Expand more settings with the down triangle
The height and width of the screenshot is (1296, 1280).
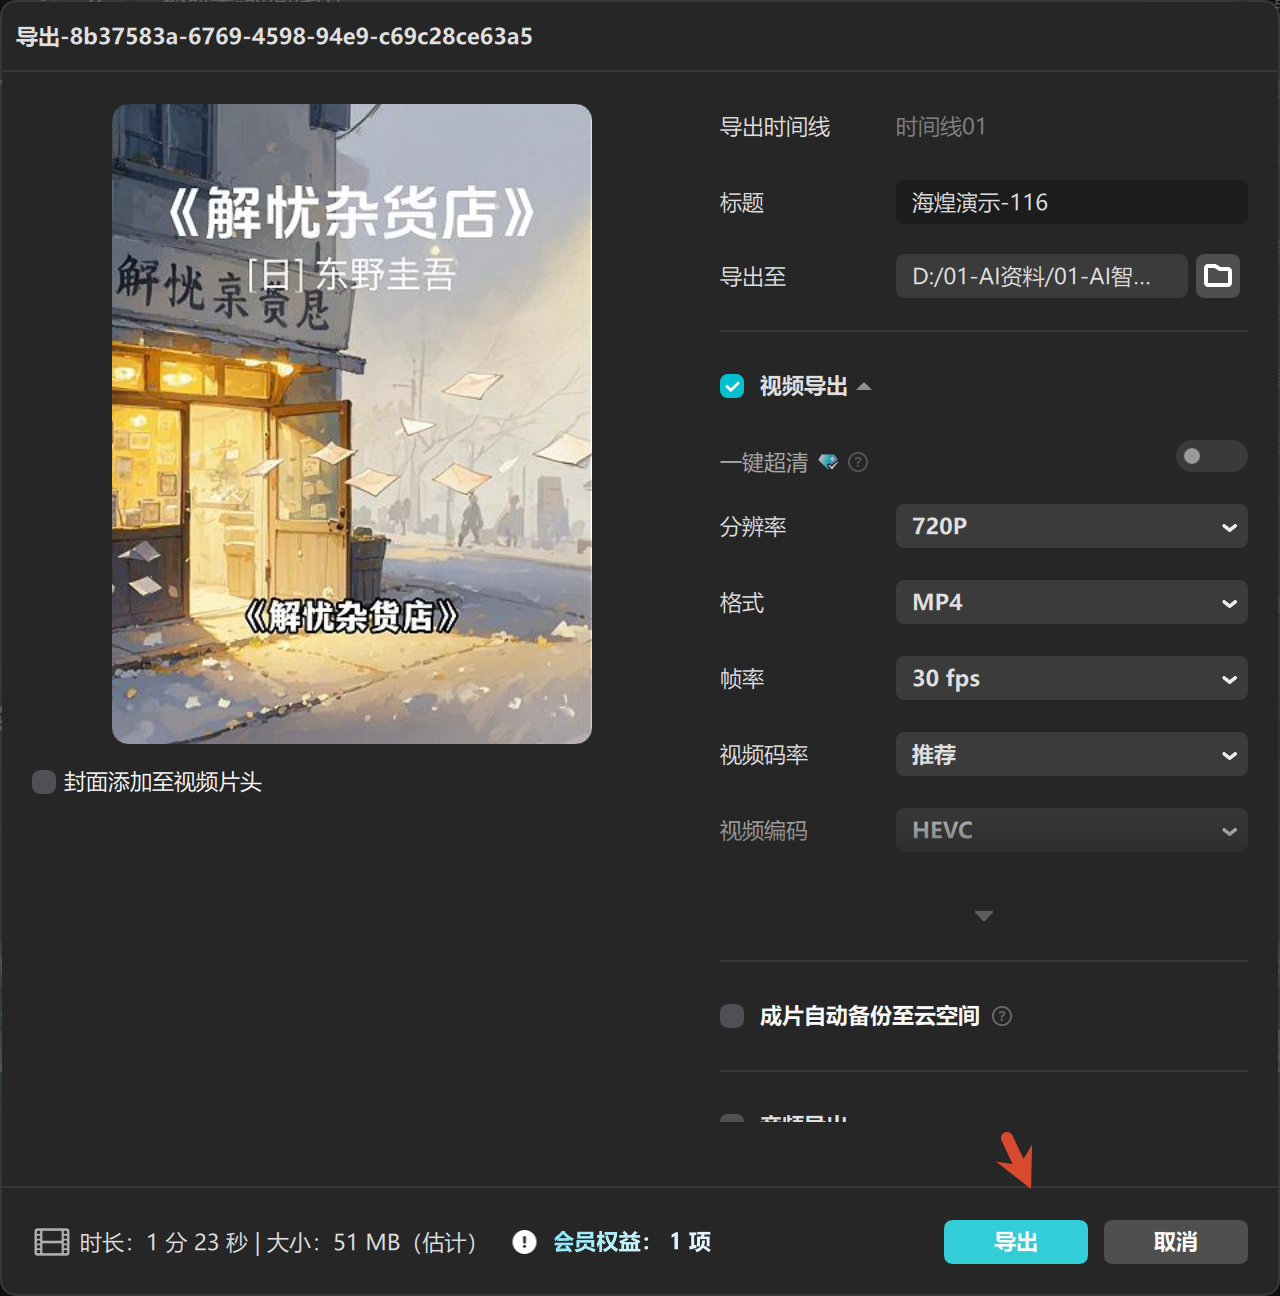(x=983, y=915)
